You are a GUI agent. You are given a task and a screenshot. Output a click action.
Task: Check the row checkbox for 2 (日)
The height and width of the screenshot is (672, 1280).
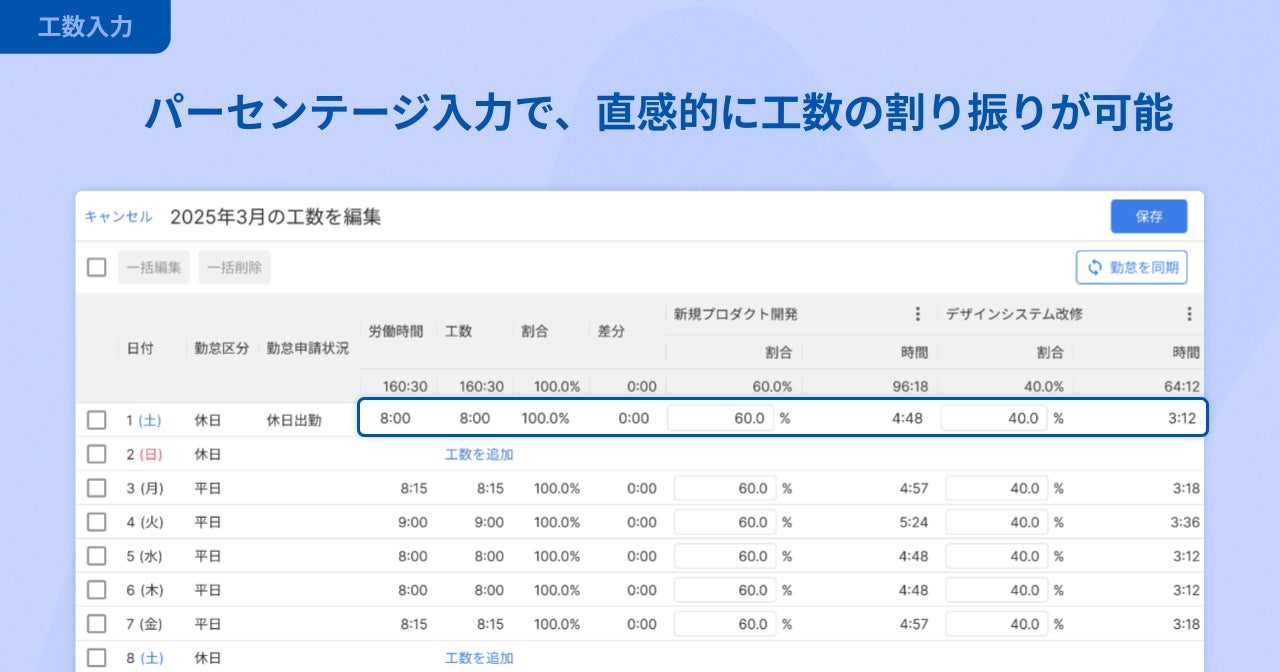[x=96, y=454]
